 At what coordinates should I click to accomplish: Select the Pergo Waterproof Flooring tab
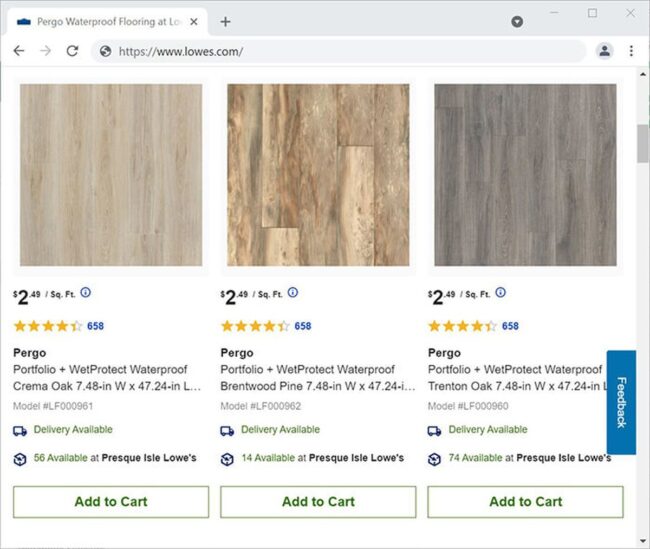pyautogui.click(x=107, y=22)
